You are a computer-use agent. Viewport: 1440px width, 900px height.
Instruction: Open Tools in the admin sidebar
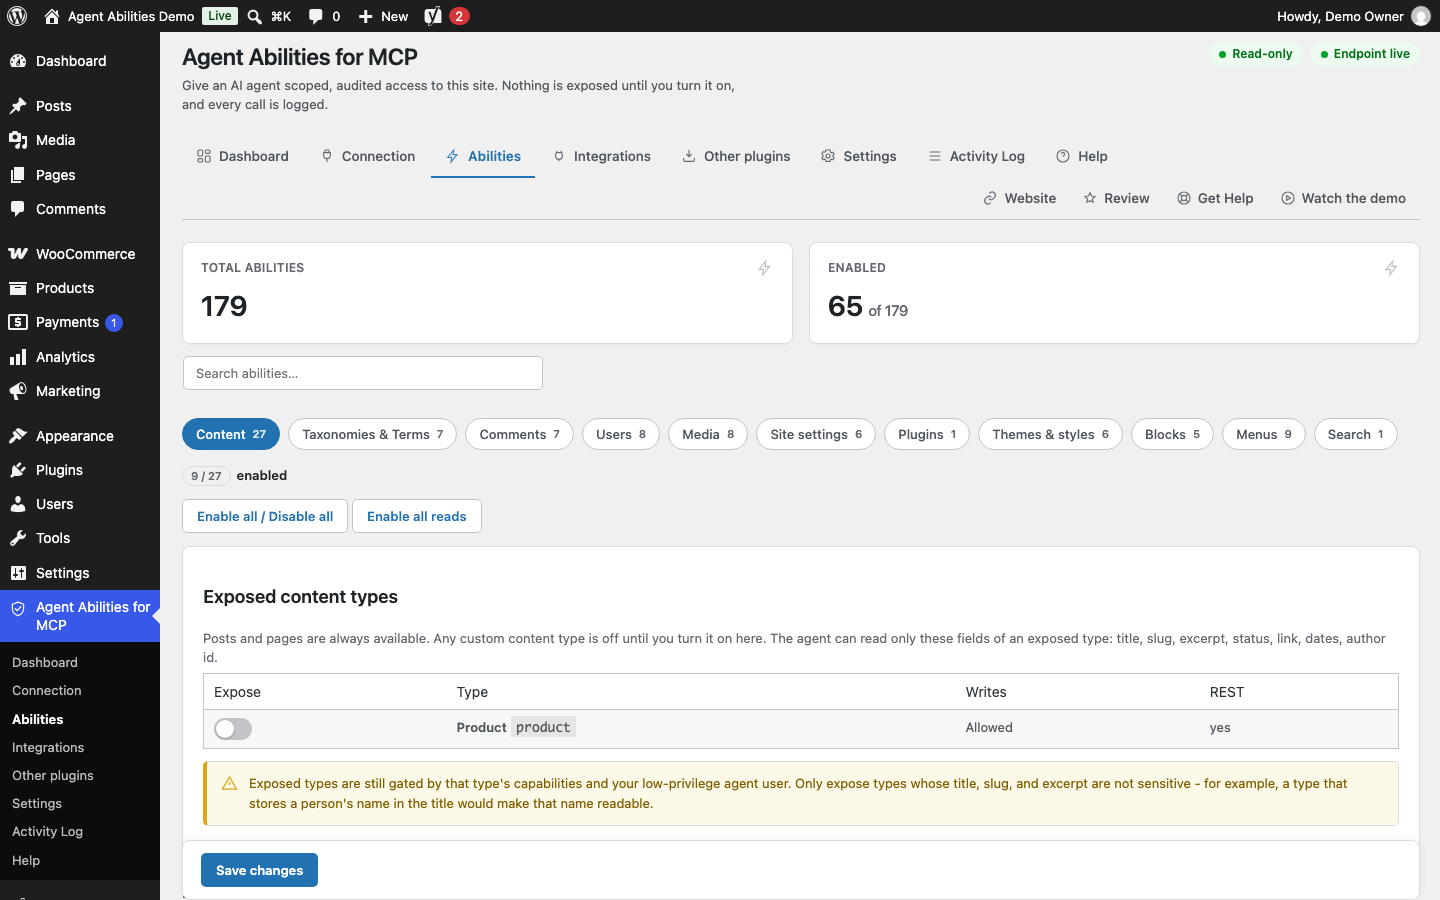point(80,538)
